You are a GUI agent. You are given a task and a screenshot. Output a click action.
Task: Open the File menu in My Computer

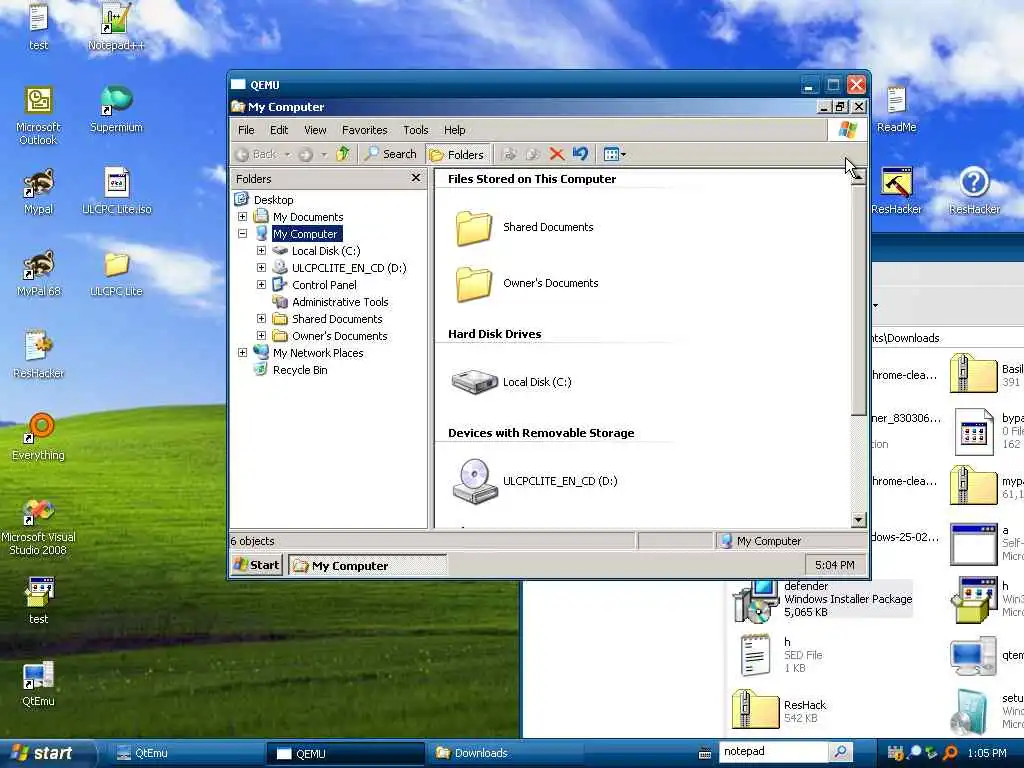tap(246, 130)
